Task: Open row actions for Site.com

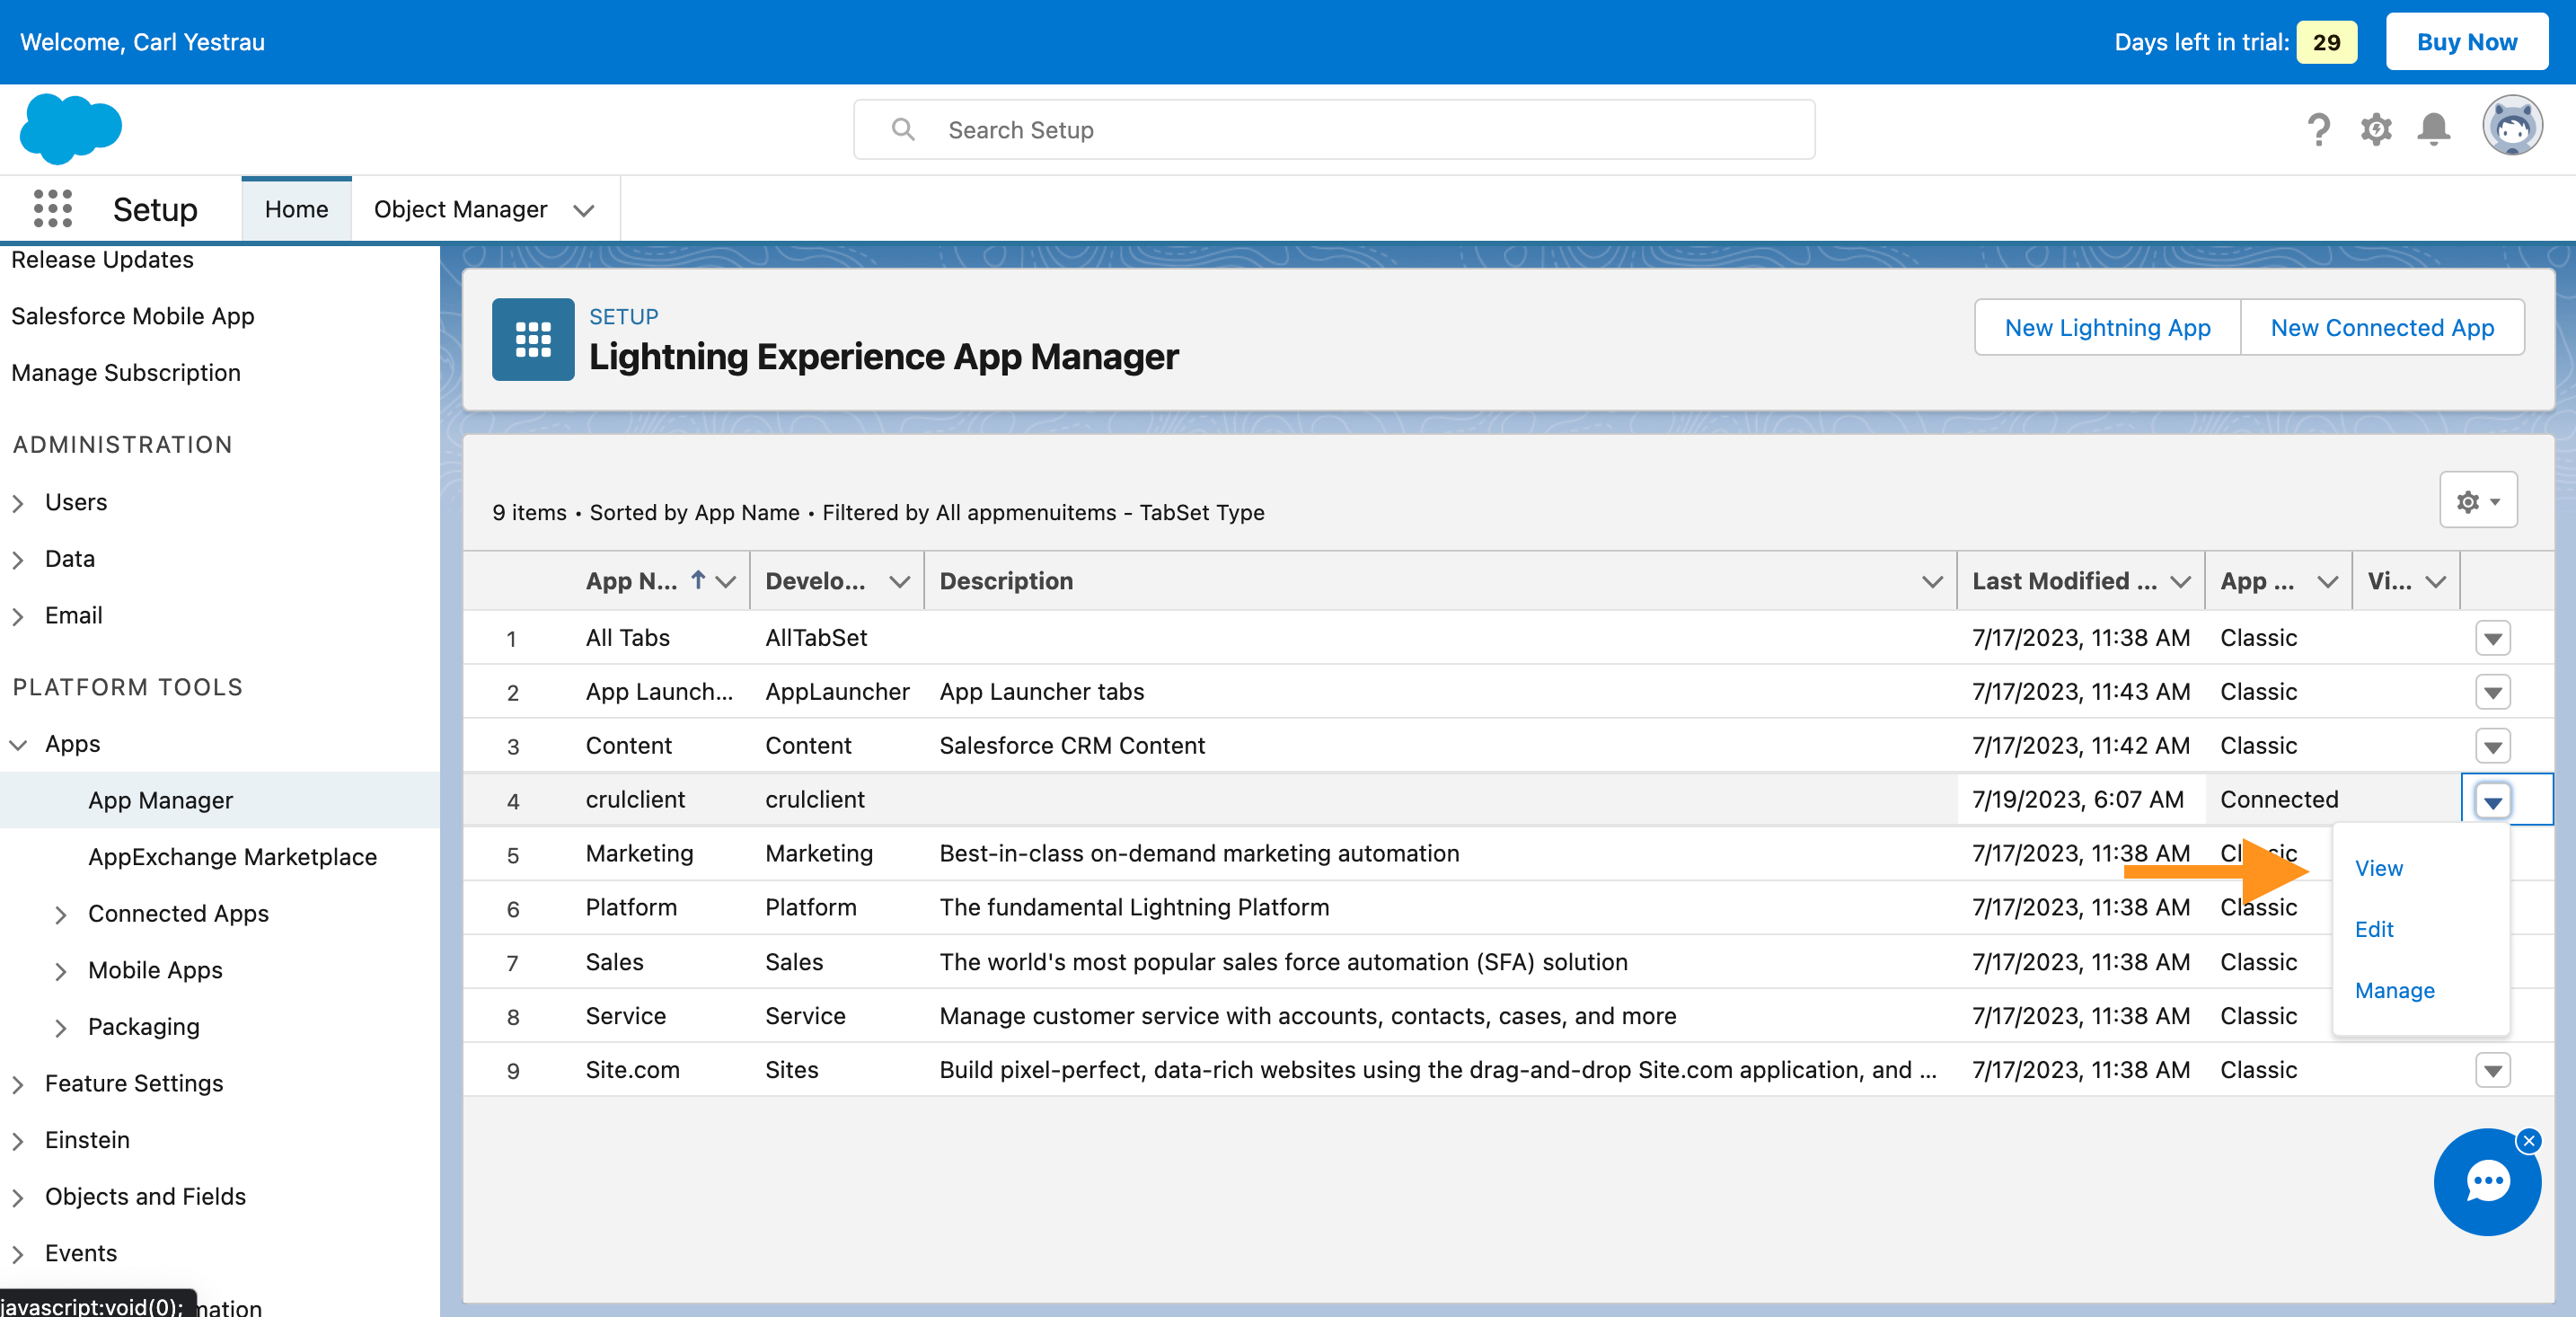Action: (x=2493, y=1070)
